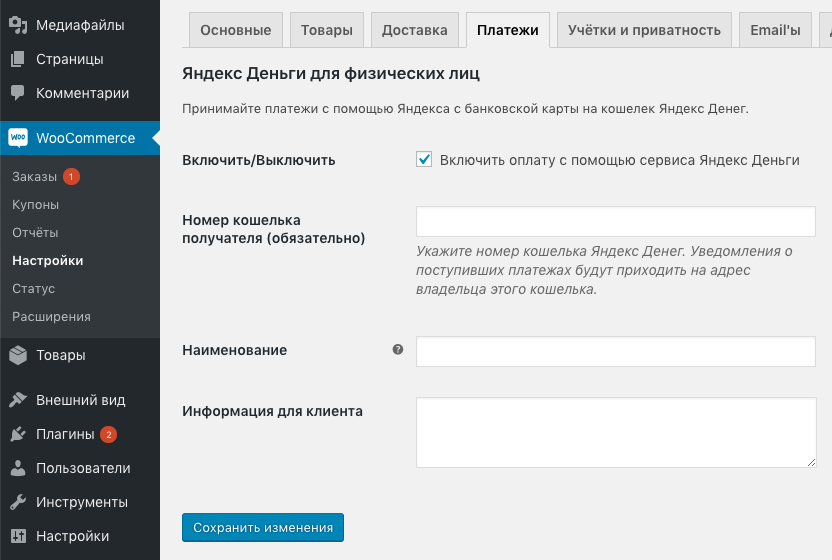Click the Медиафайлы media icon in sidebar
Viewport: 832px width, 560px height.
18,25
